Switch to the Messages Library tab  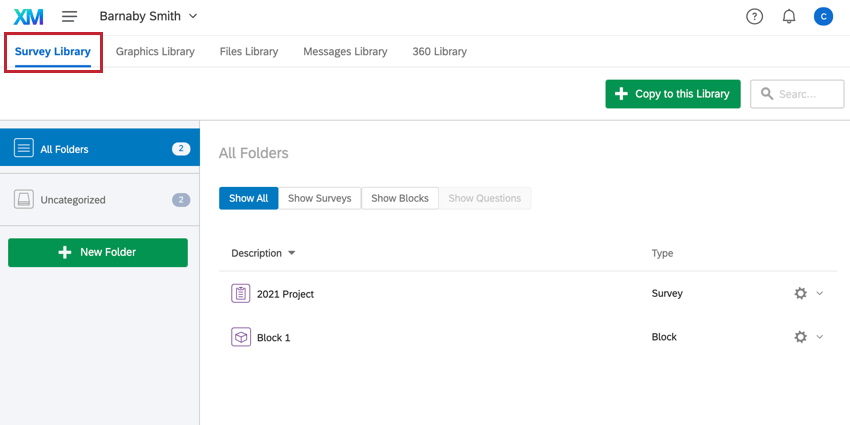click(x=345, y=51)
